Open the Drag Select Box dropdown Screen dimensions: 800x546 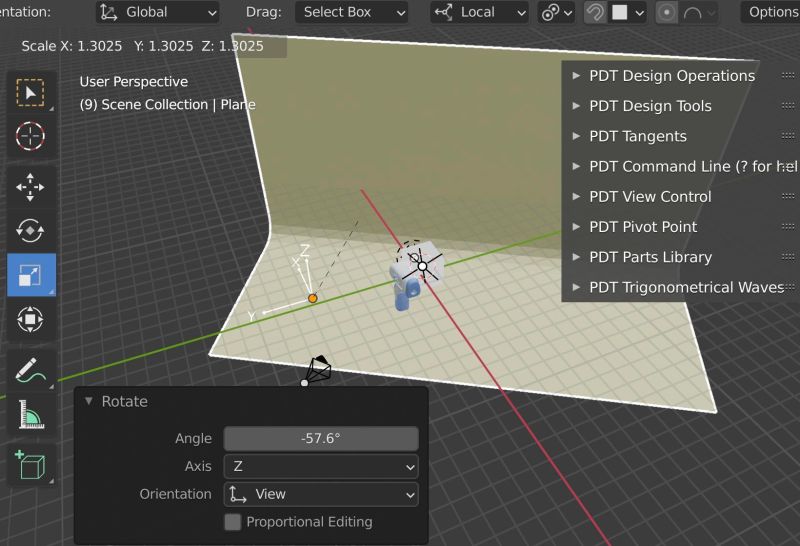pyautogui.click(x=352, y=12)
